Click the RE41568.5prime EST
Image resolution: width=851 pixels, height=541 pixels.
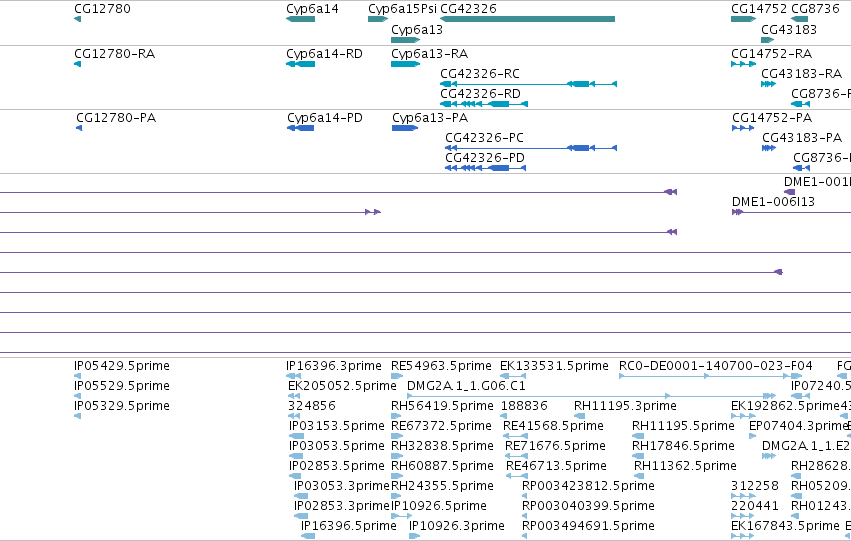tap(516, 436)
